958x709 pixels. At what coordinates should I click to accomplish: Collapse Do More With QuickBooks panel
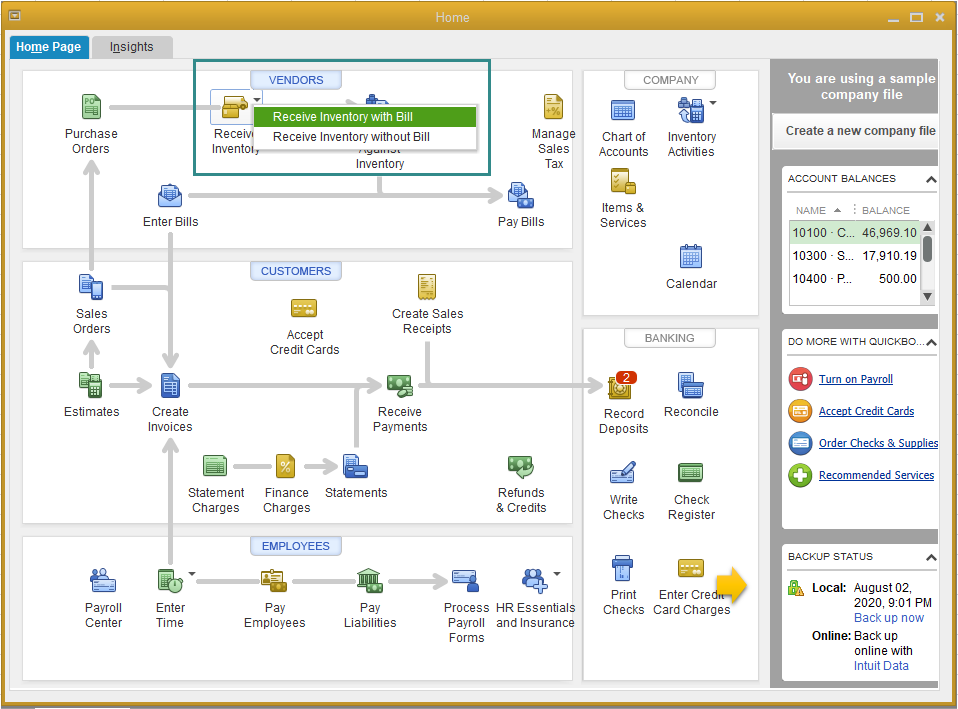point(931,342)
